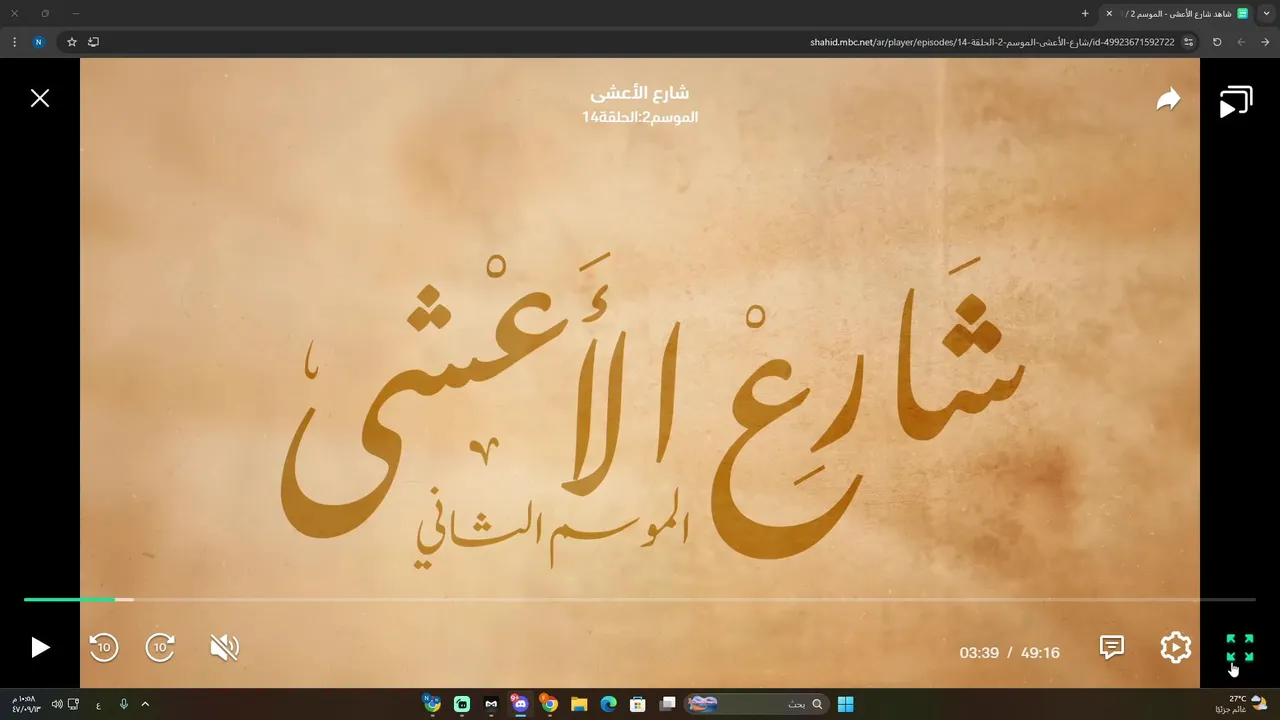Screen dimensions: 1280x720
Task: Open a new browser tab
Action: [x=1085, y=13]
